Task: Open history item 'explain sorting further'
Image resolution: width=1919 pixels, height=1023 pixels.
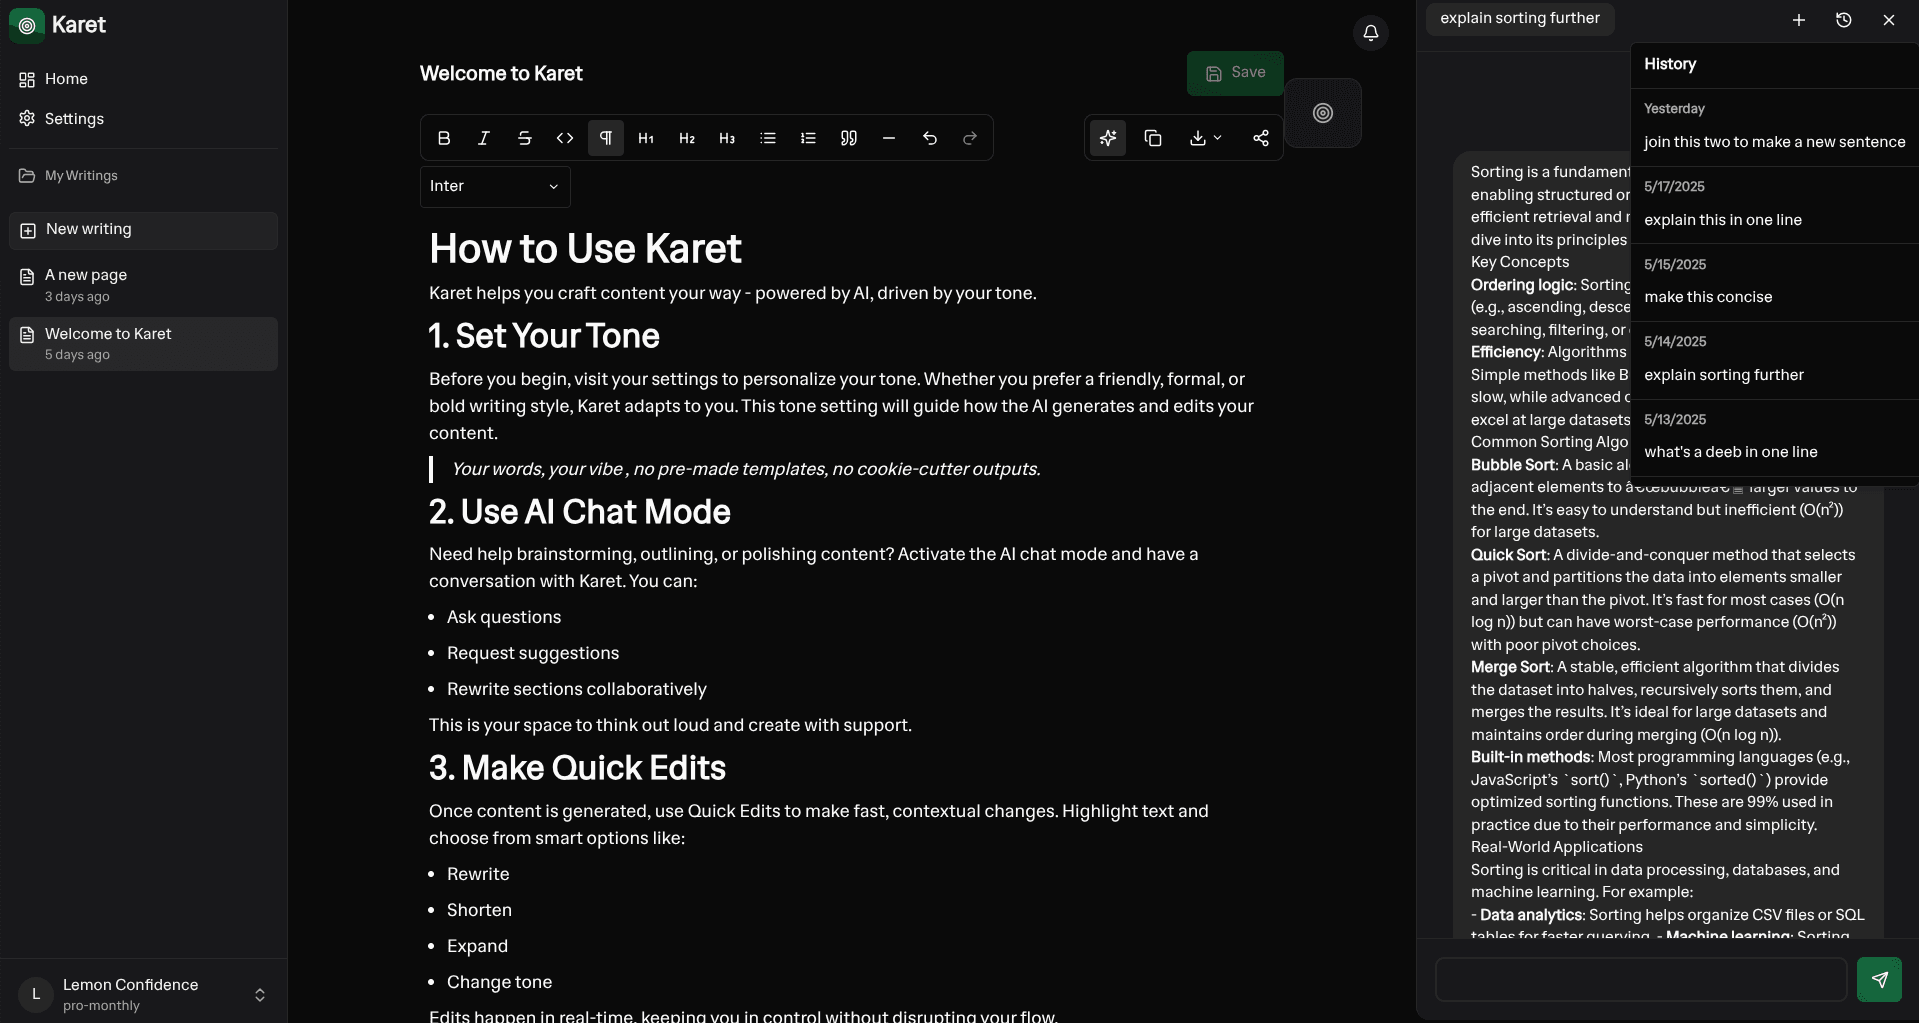Action: click(1774, 375)
